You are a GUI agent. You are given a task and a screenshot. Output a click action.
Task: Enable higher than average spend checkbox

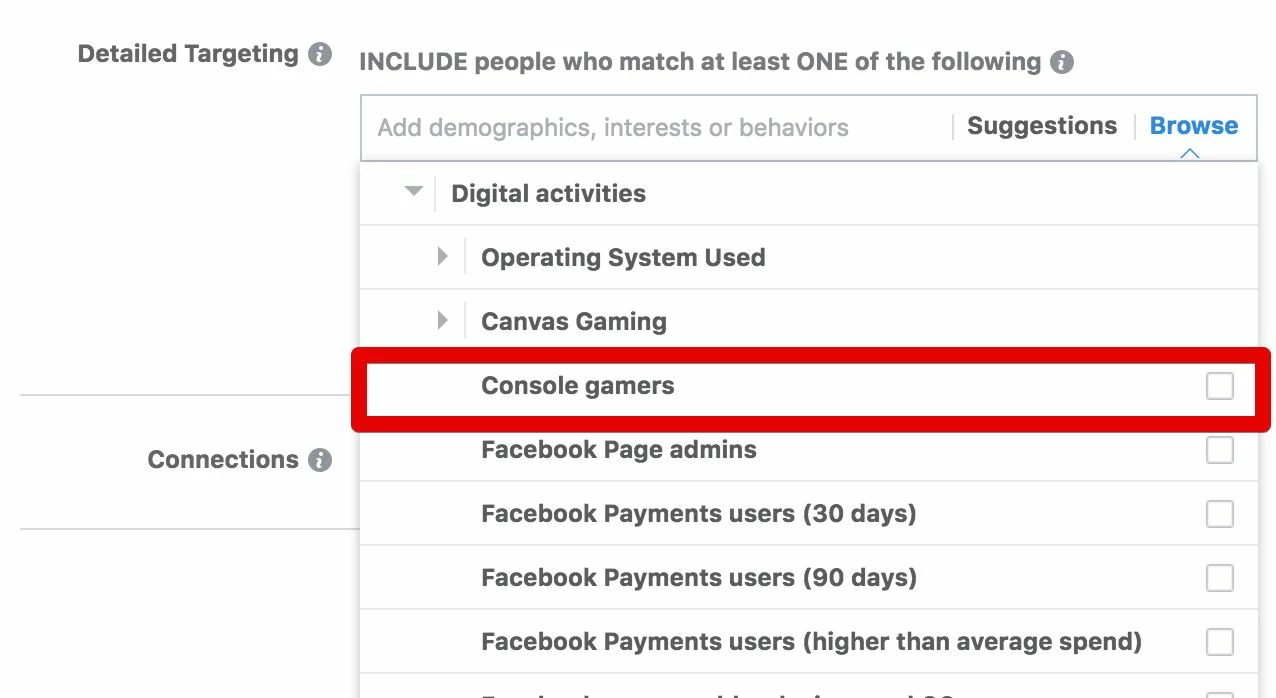(x=1220, y=642)
